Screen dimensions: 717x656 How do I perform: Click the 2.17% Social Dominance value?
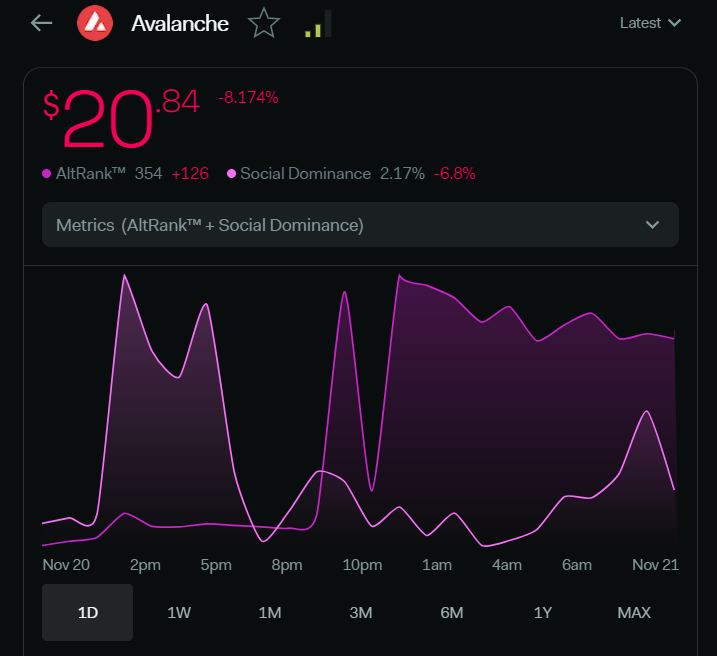coord(402,174)
